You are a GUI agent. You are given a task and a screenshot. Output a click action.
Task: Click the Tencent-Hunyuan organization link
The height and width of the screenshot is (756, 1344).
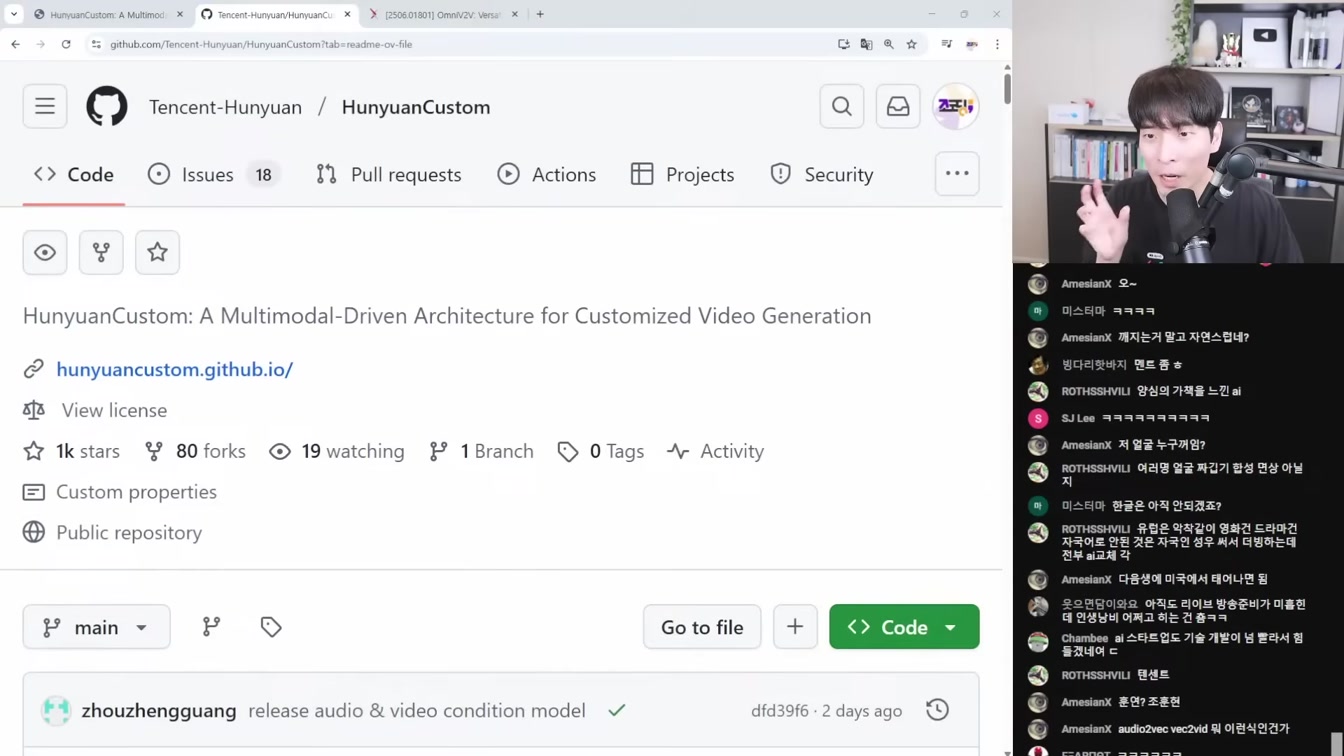click(x=225, y=107)
